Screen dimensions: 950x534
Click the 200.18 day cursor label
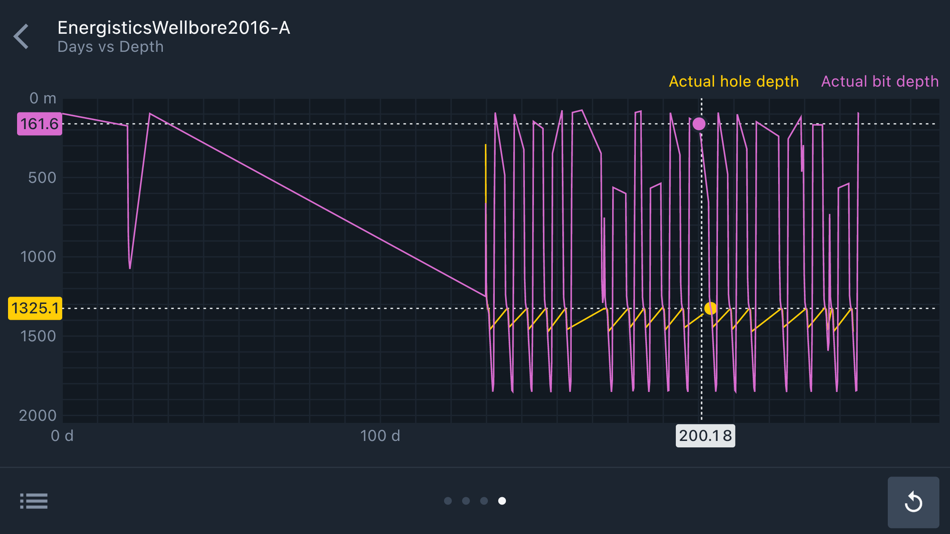pos(705,436)
